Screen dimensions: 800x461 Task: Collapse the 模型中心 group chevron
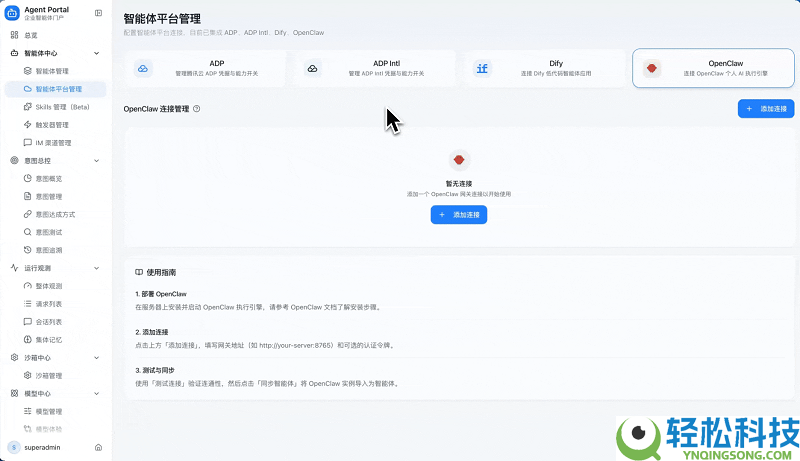coord(96,393)
